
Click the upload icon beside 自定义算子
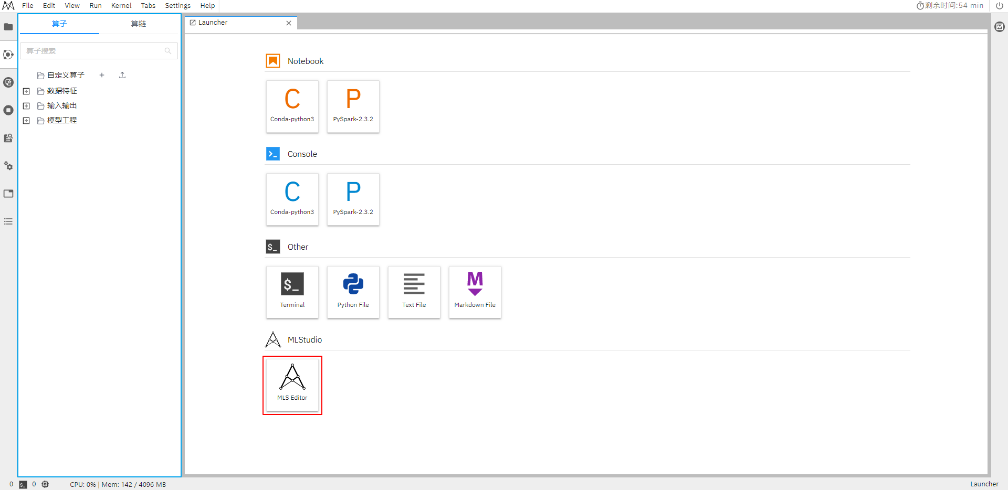coord(122,75)
